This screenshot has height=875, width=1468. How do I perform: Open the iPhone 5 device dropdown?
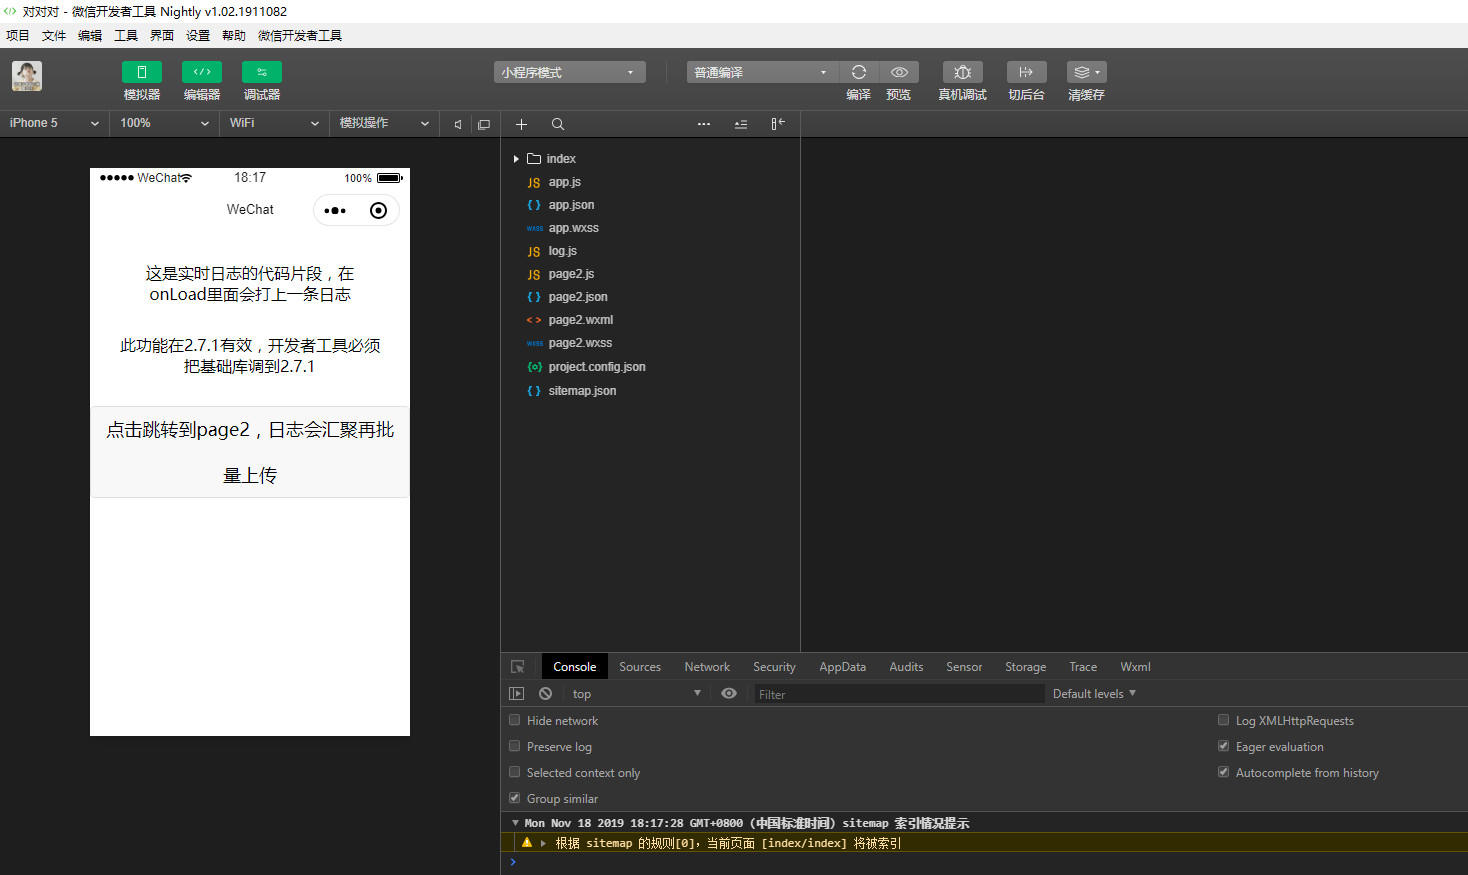55,123
